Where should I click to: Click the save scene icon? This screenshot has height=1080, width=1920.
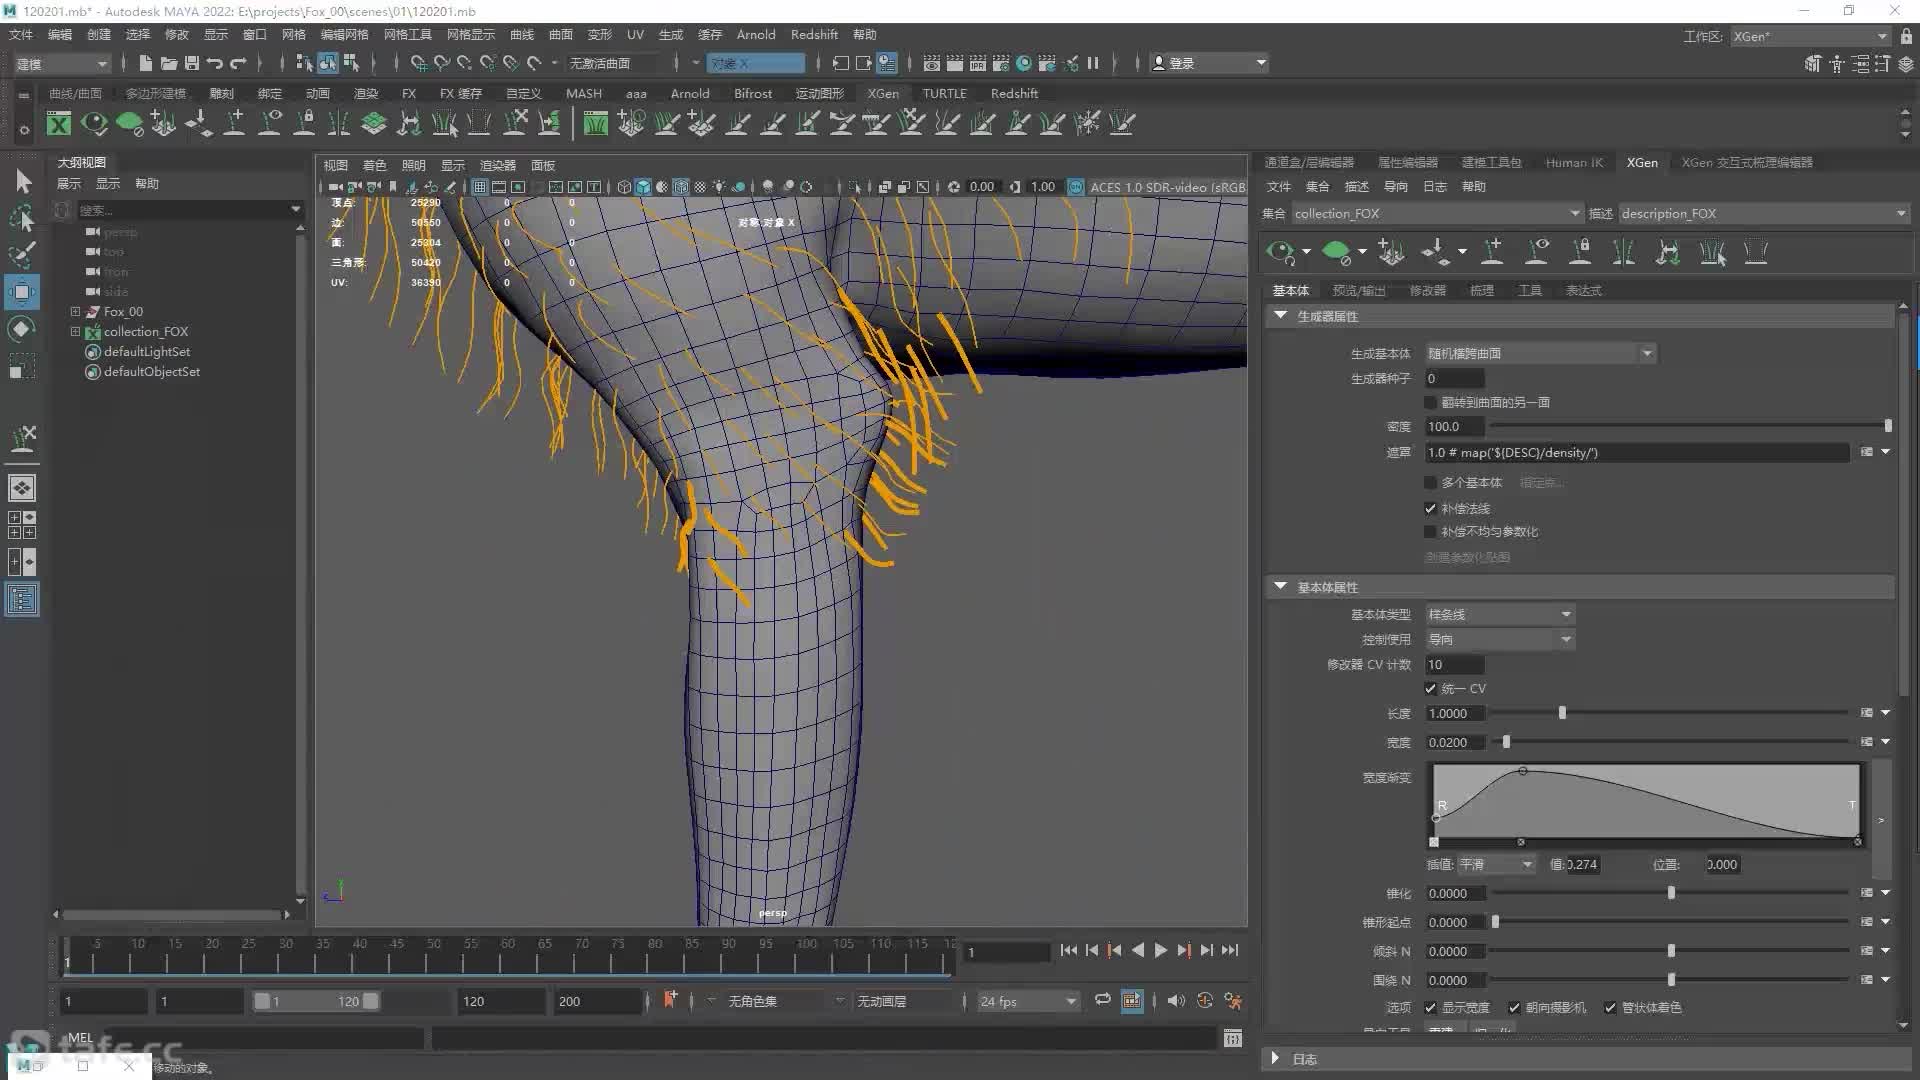pyautogui.click(x=192, y=63)
